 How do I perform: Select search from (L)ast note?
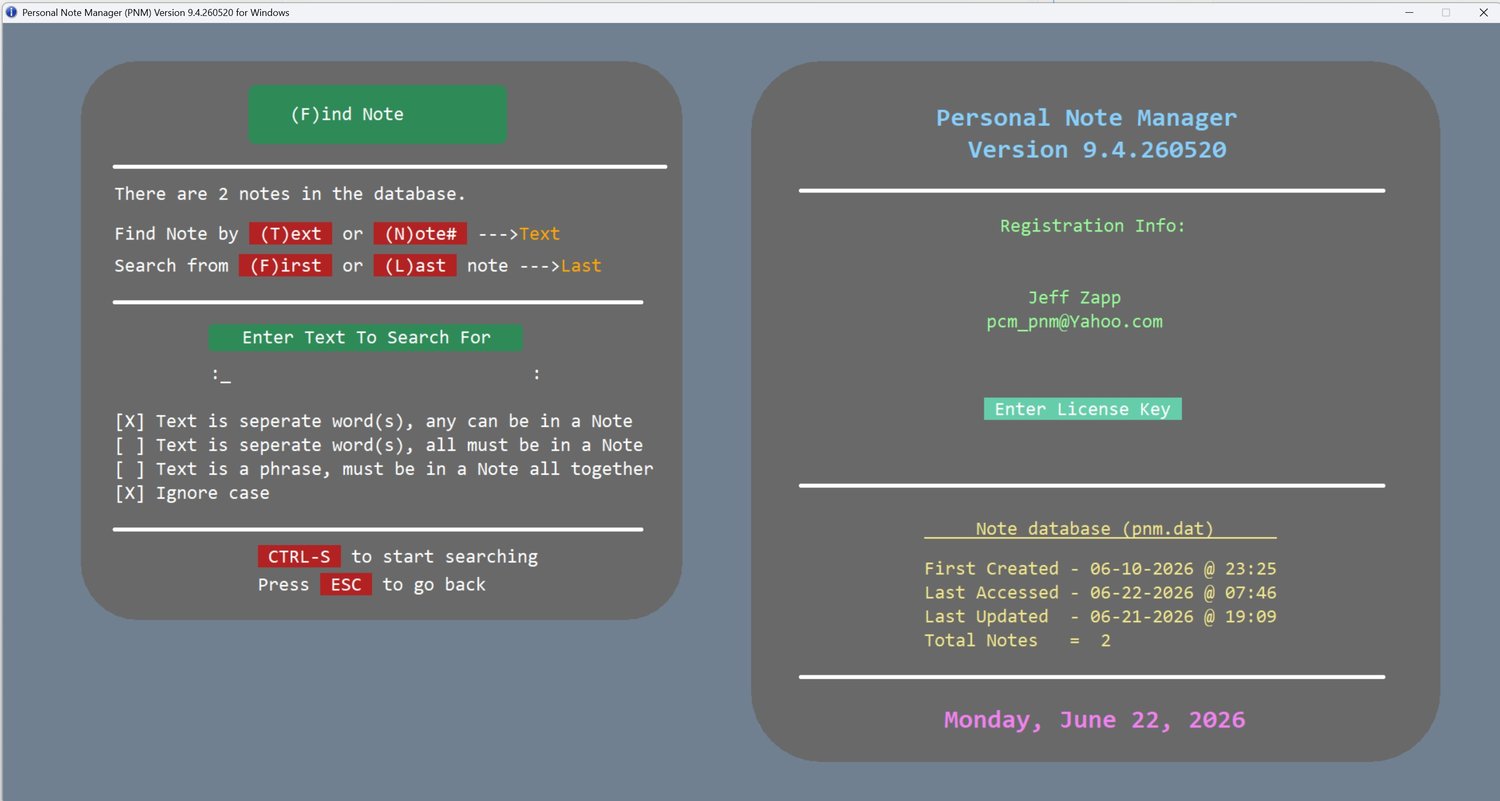[x=415, y=266]
